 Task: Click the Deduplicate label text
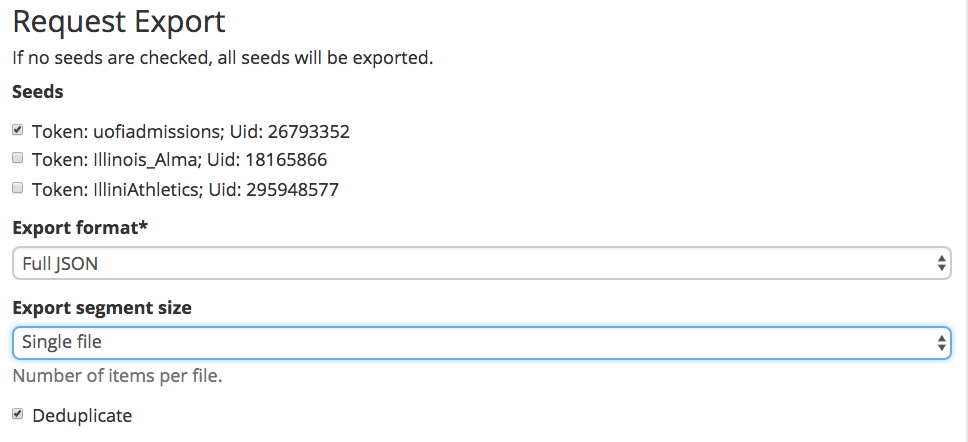click(82, 415)
